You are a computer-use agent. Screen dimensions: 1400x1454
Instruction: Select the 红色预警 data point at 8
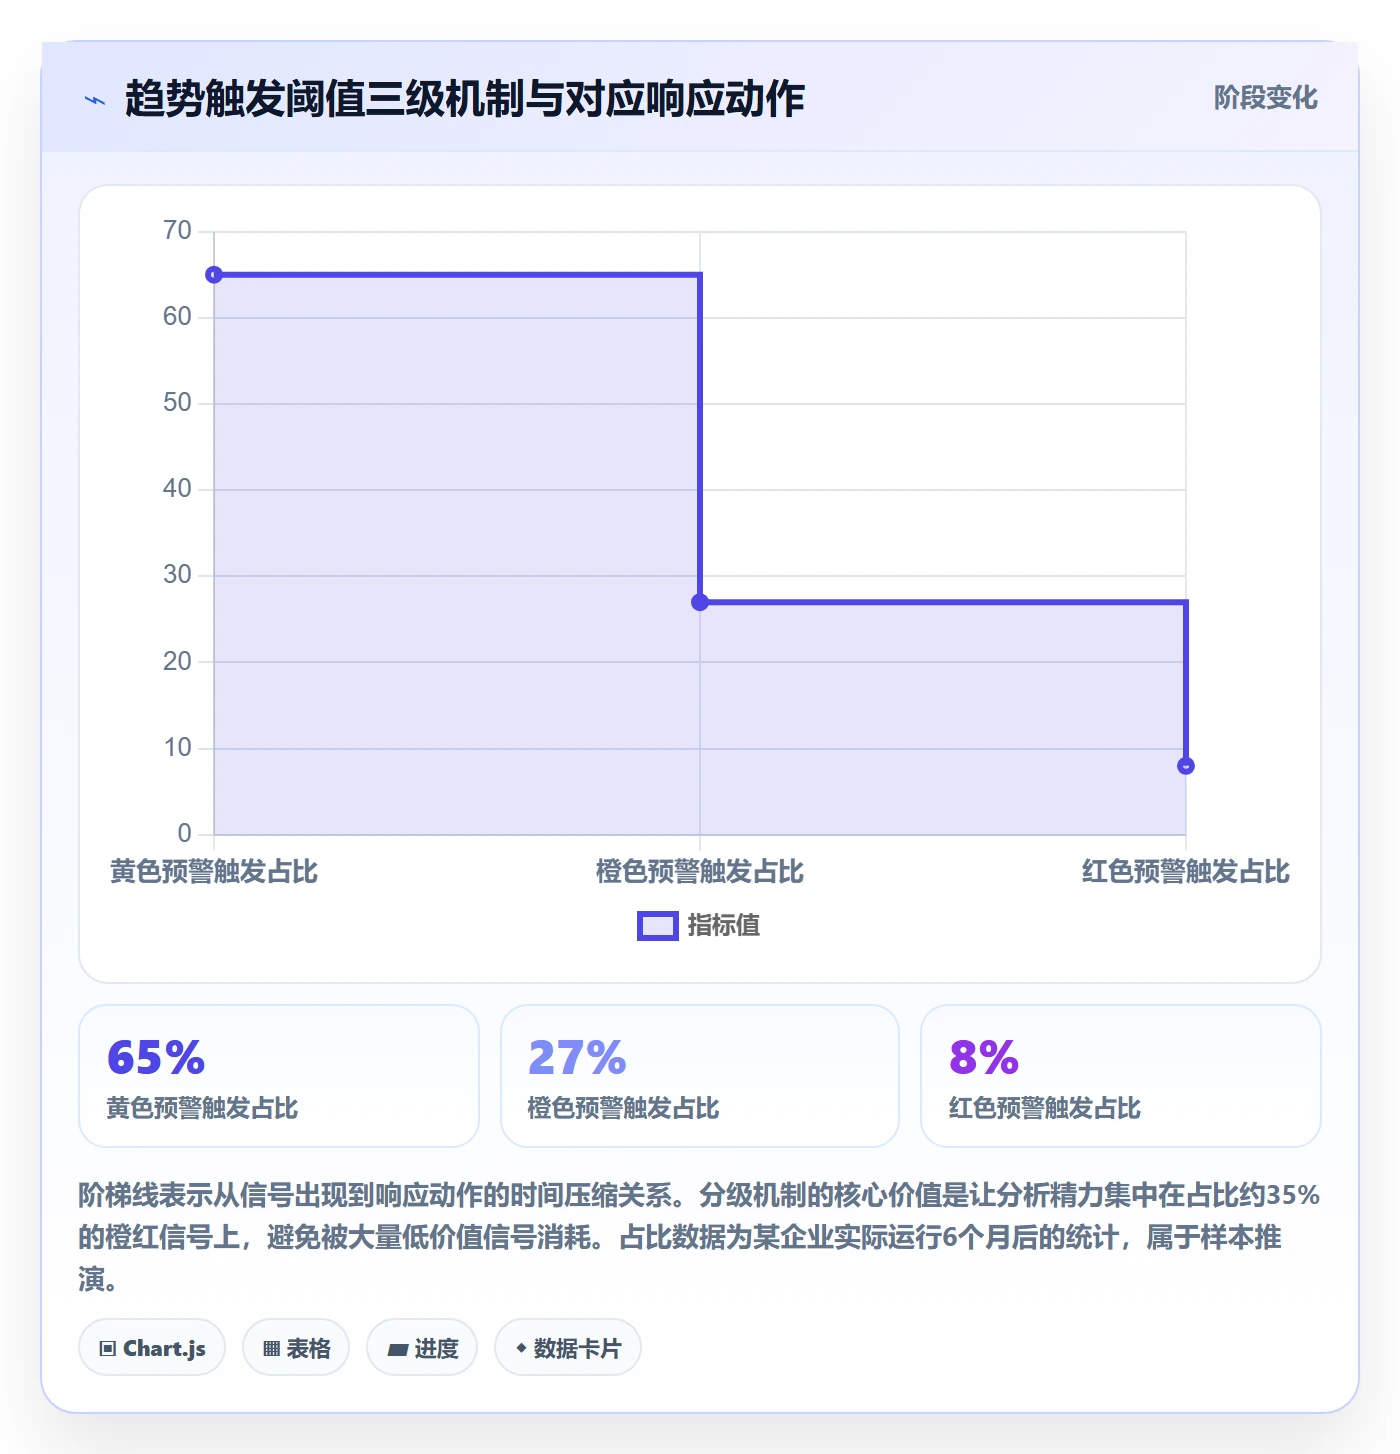pyautogui.click(x=1186, y=766)
